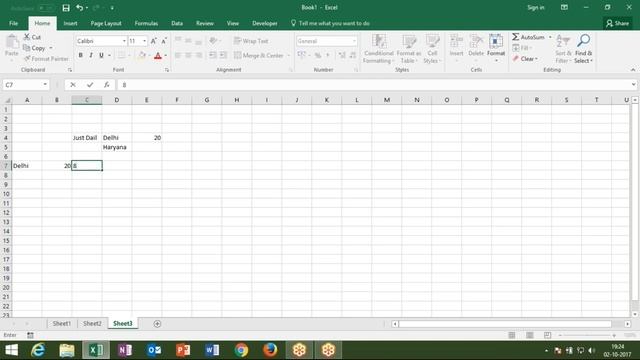This screenshot has width=640, height=360.
Task: Select cell containing Haryana
Action: (117, 147)
